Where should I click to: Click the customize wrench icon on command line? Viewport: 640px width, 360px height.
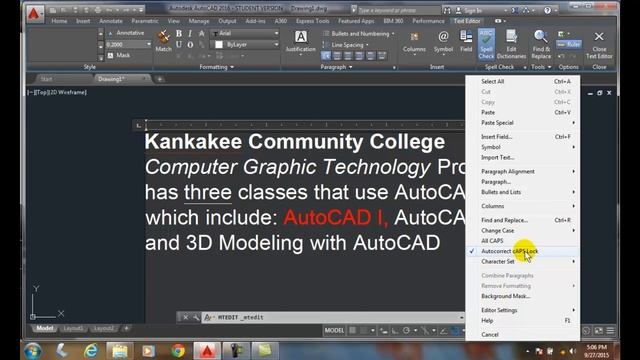[x=196, y=317]
